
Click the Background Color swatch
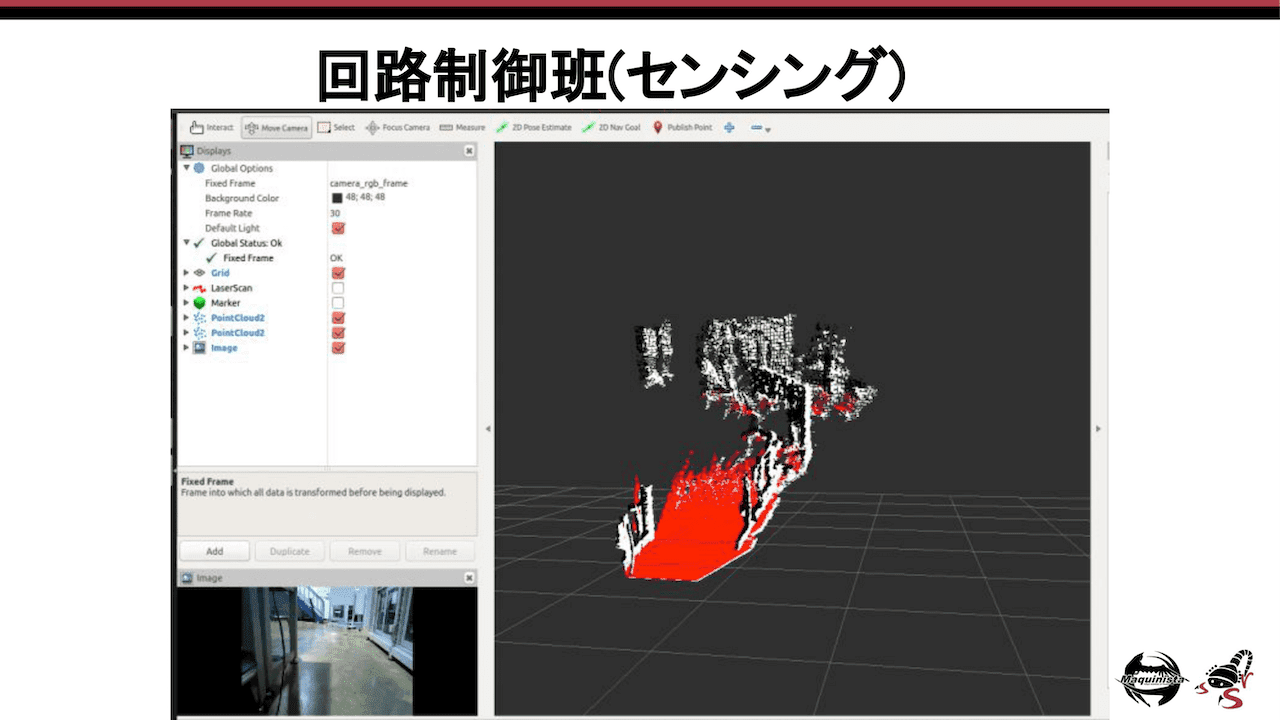337,198
